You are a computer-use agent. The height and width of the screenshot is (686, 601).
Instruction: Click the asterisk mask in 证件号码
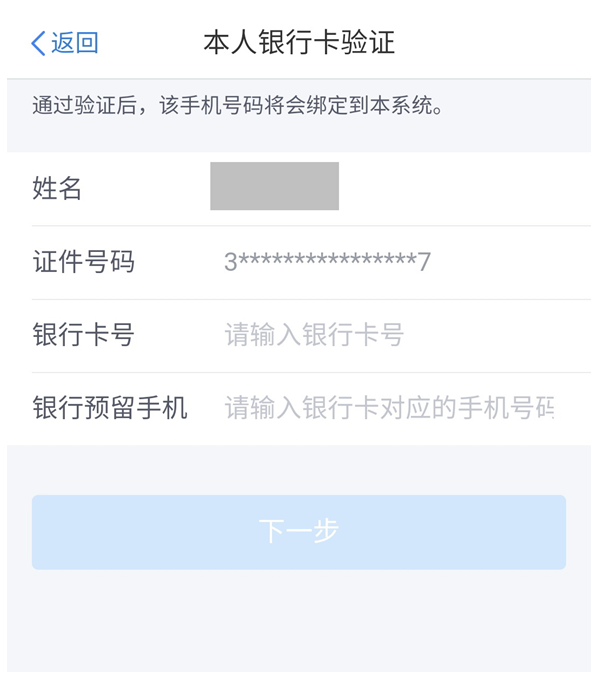click(x=327, y=259)
